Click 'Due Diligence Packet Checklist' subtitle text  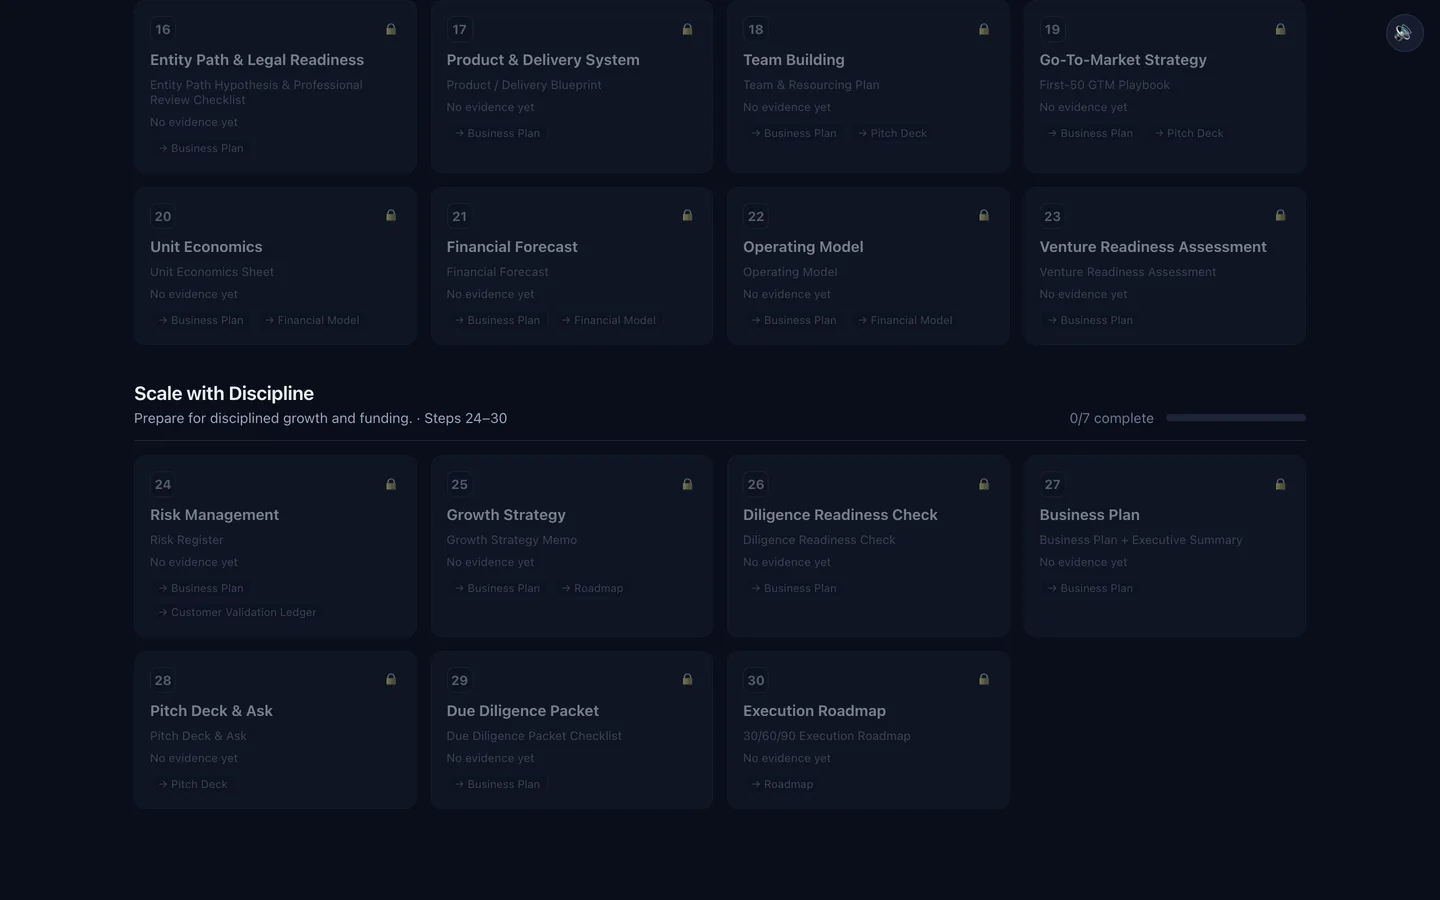point(534,736)
